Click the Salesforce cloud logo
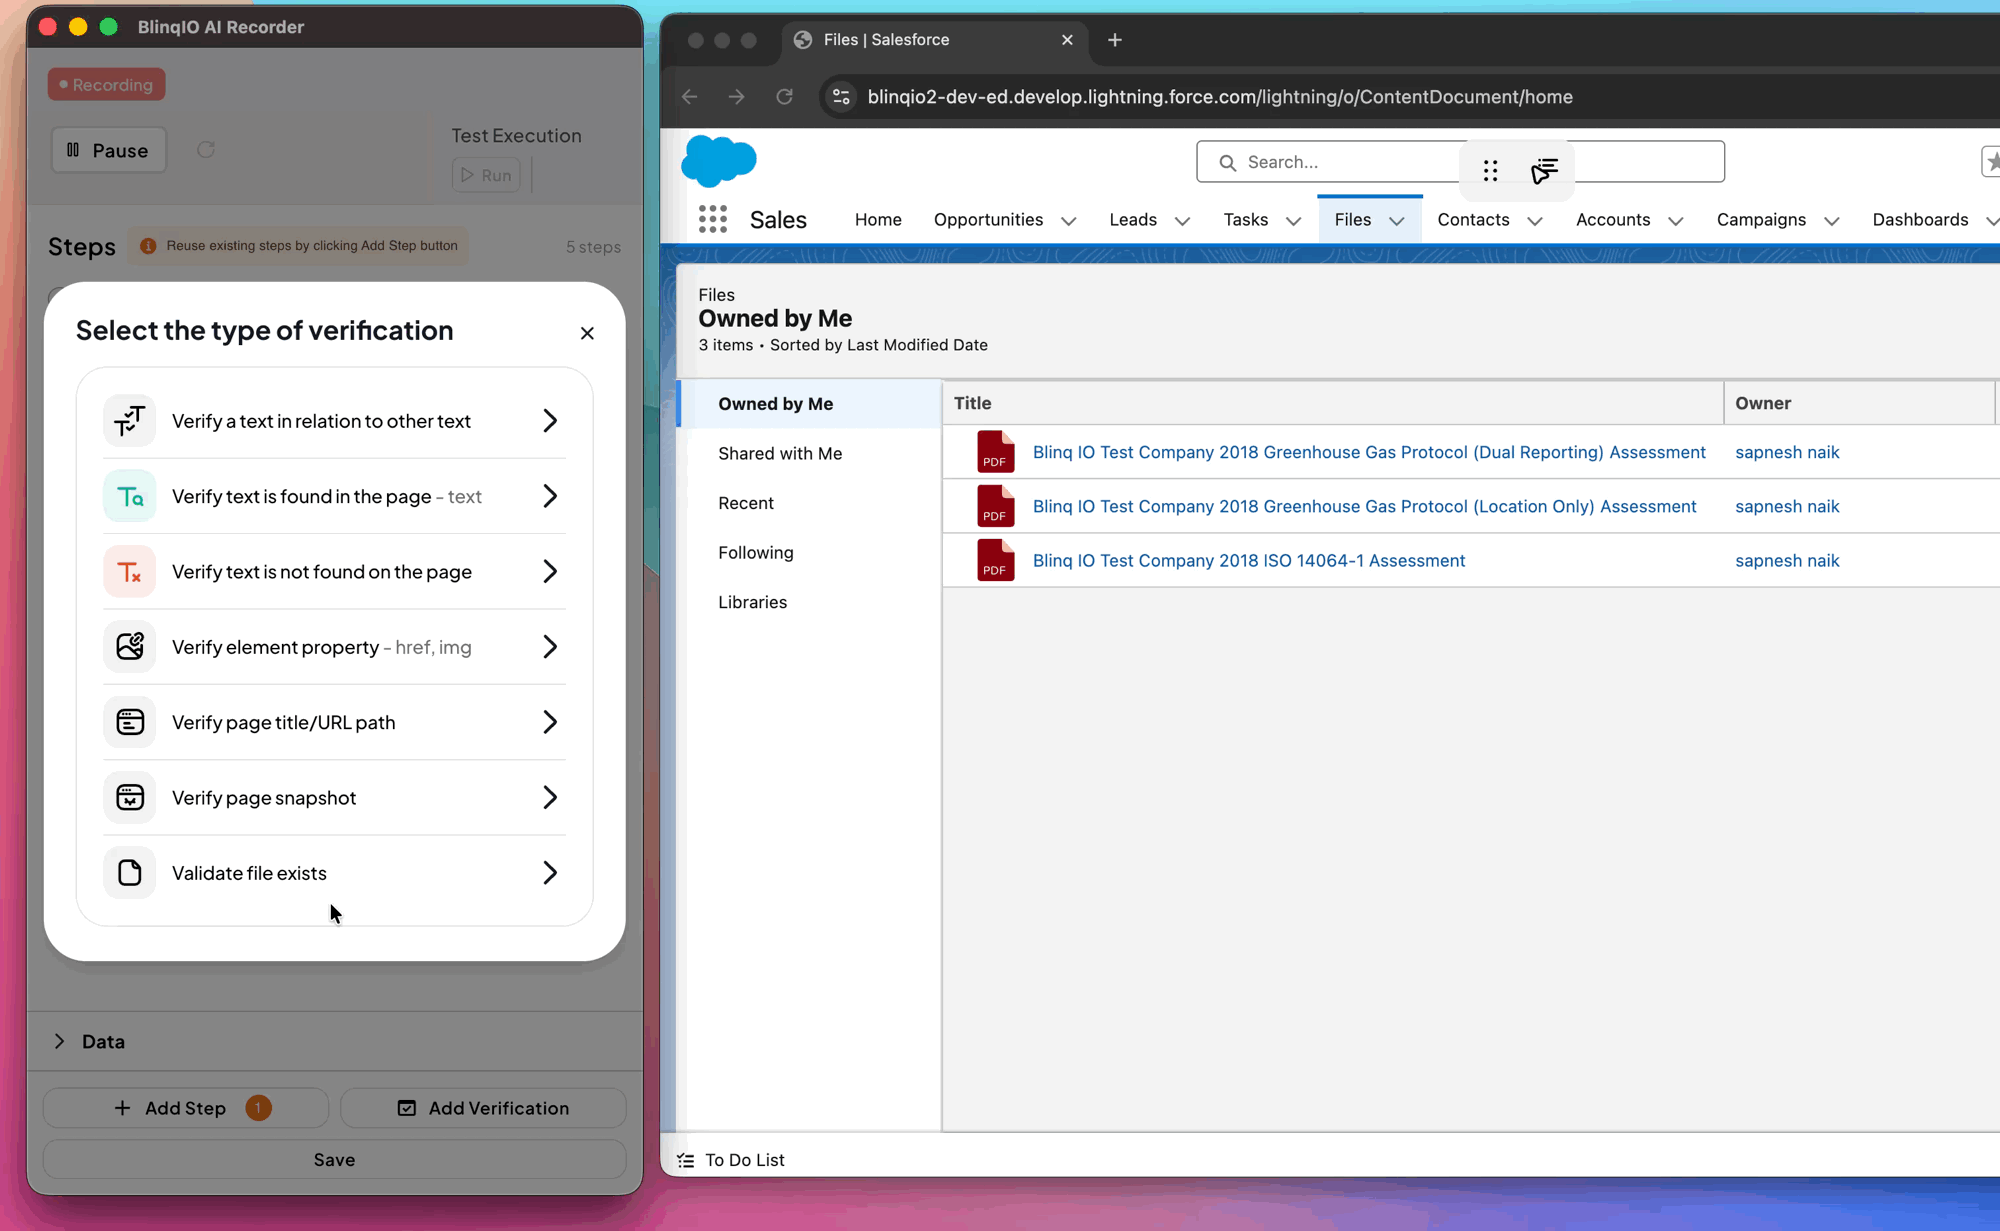 coord(718,161)
